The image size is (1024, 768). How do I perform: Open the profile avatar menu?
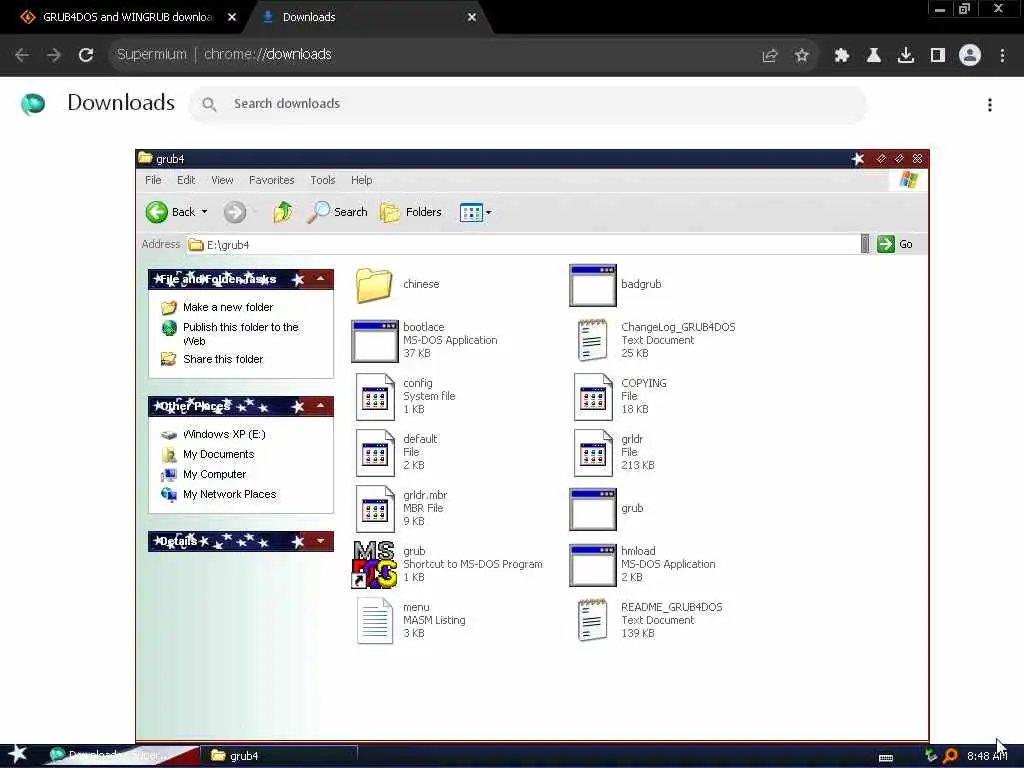pyautogui.click(x=970, y=55)
